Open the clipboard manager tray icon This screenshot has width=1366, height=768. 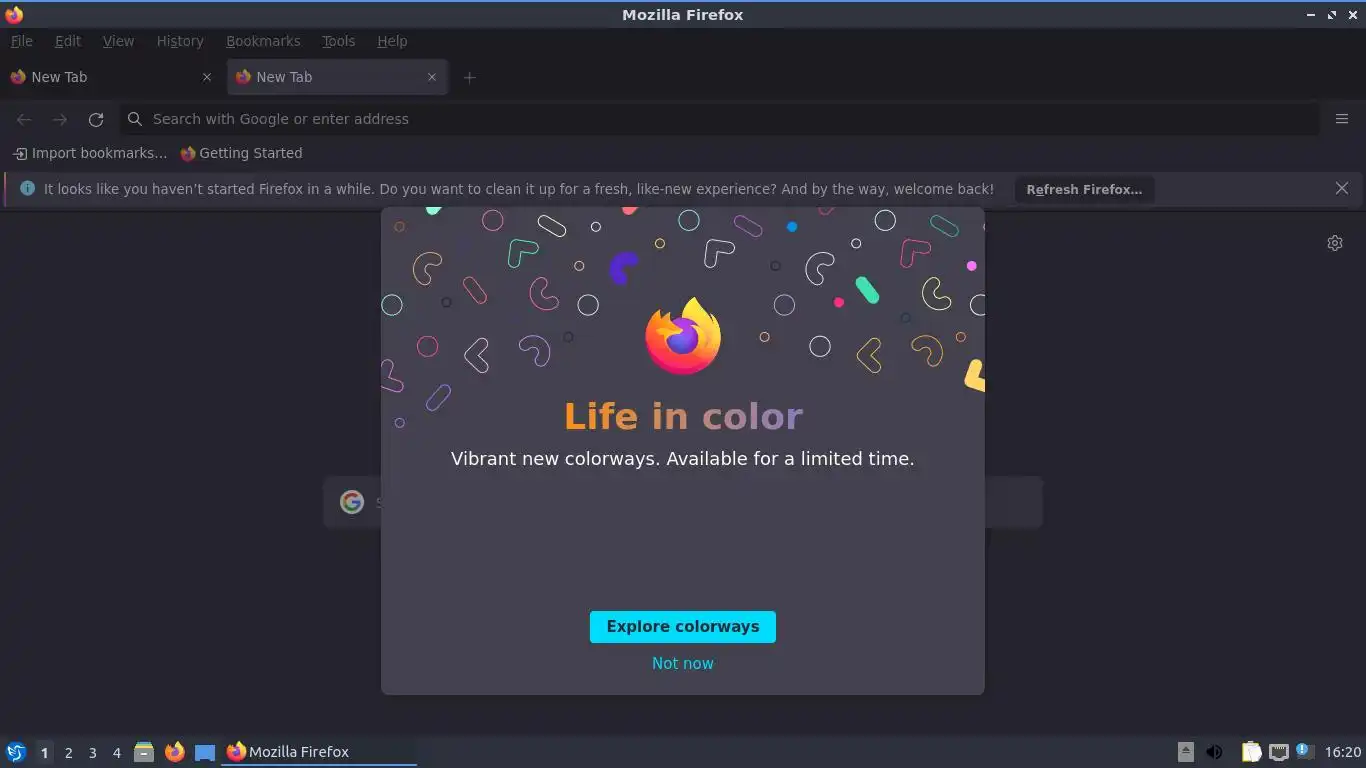click(1251, 752)
